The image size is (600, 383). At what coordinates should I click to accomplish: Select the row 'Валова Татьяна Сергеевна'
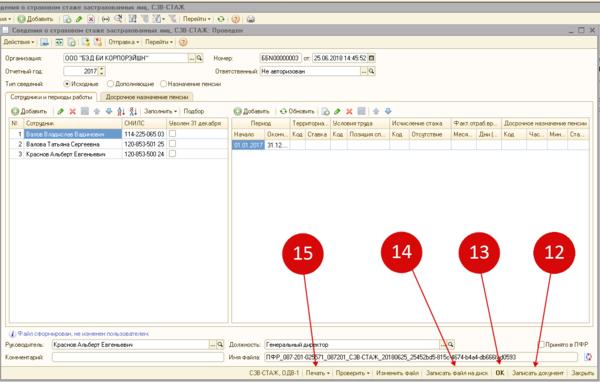pos(119,144)
